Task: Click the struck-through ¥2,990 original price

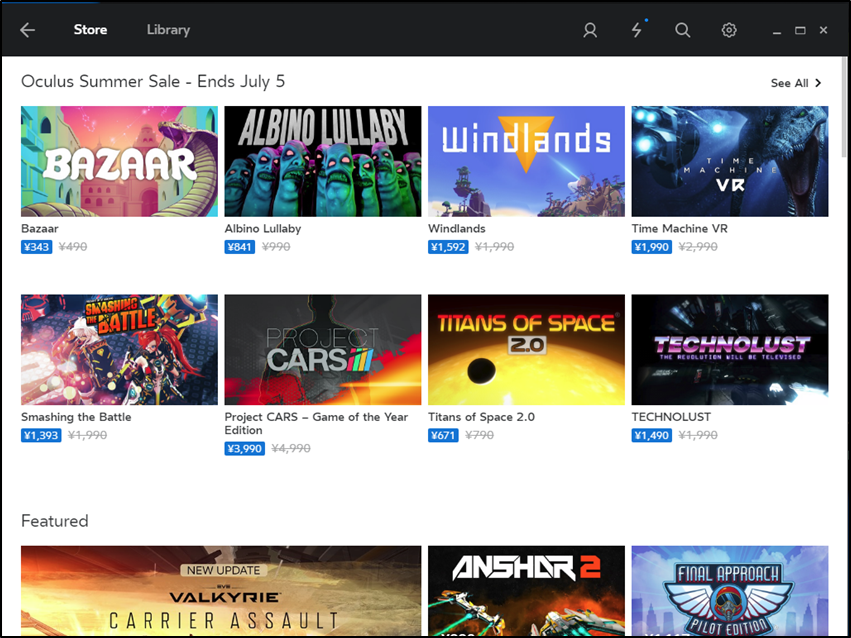Action: (698, 247)
